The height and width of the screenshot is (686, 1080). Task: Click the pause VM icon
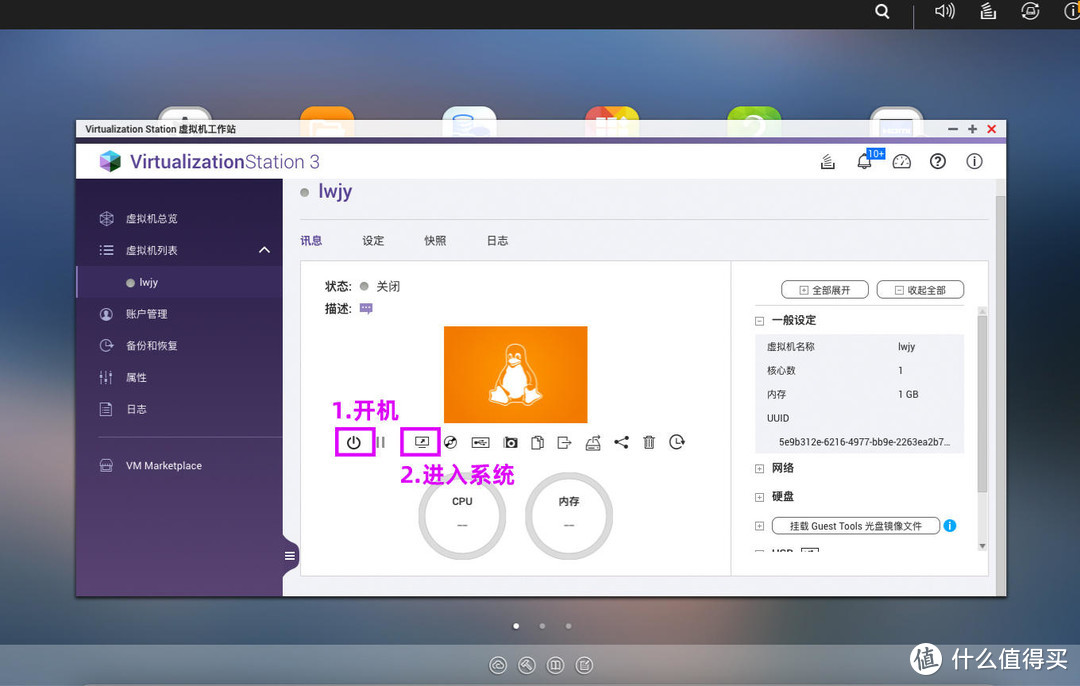click(x=381, y=443)
